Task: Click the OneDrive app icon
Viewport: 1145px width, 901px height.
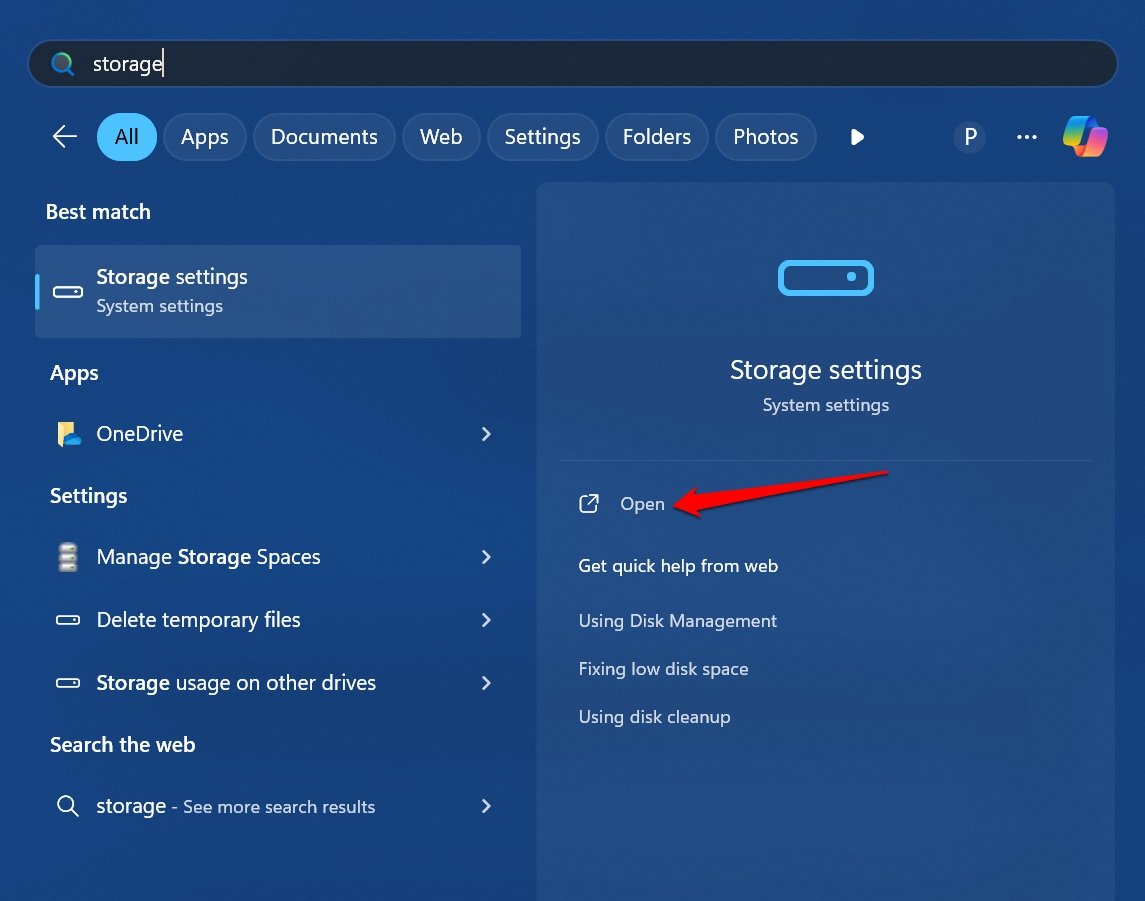Action: tap(69, 434)
